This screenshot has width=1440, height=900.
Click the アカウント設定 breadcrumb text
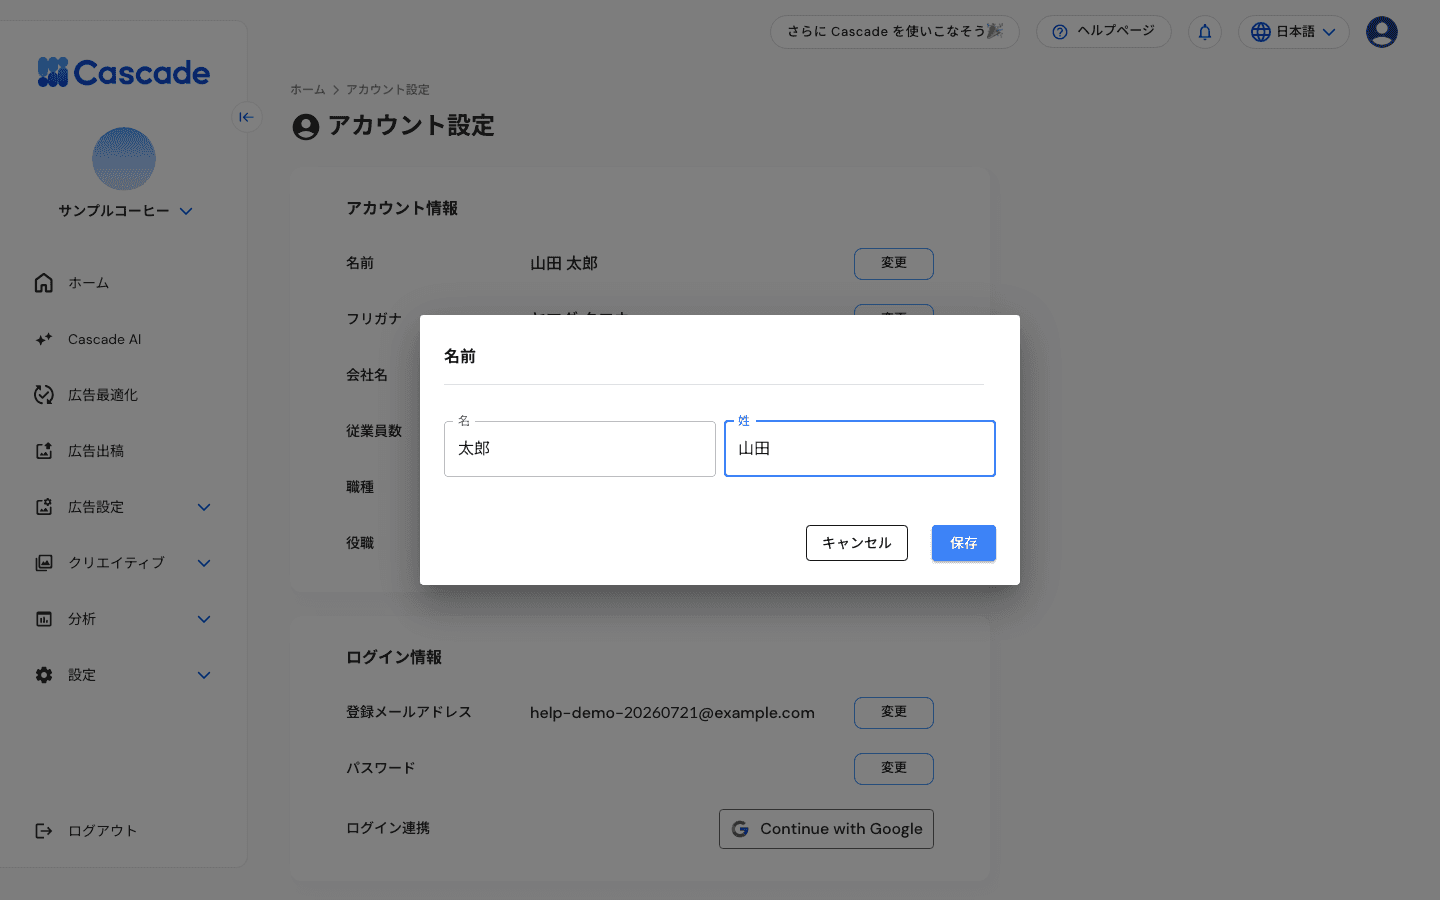pos(388,90)
